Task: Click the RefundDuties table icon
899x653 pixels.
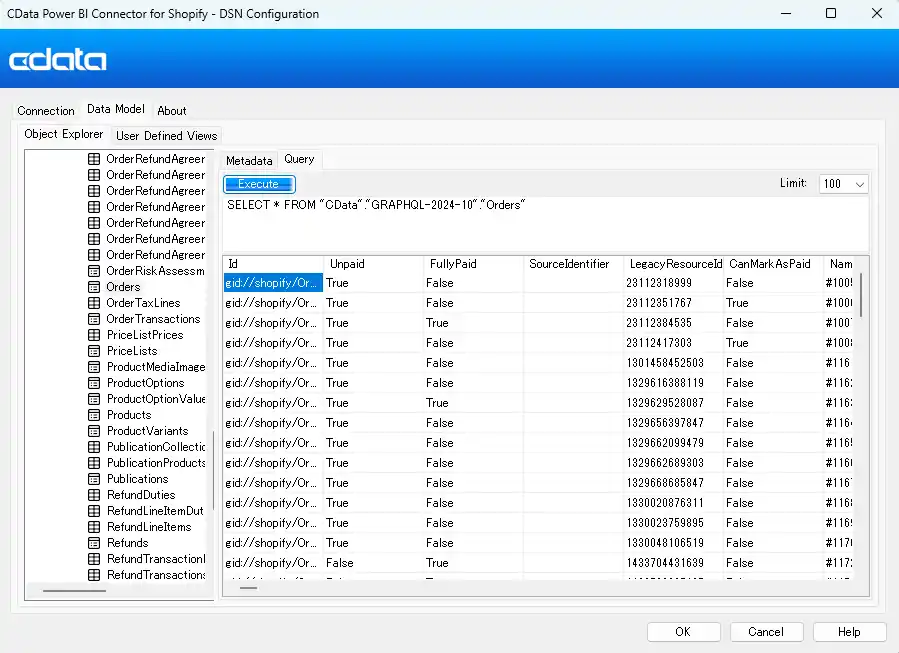Action: pyautogui.click(x=95, y=495)
